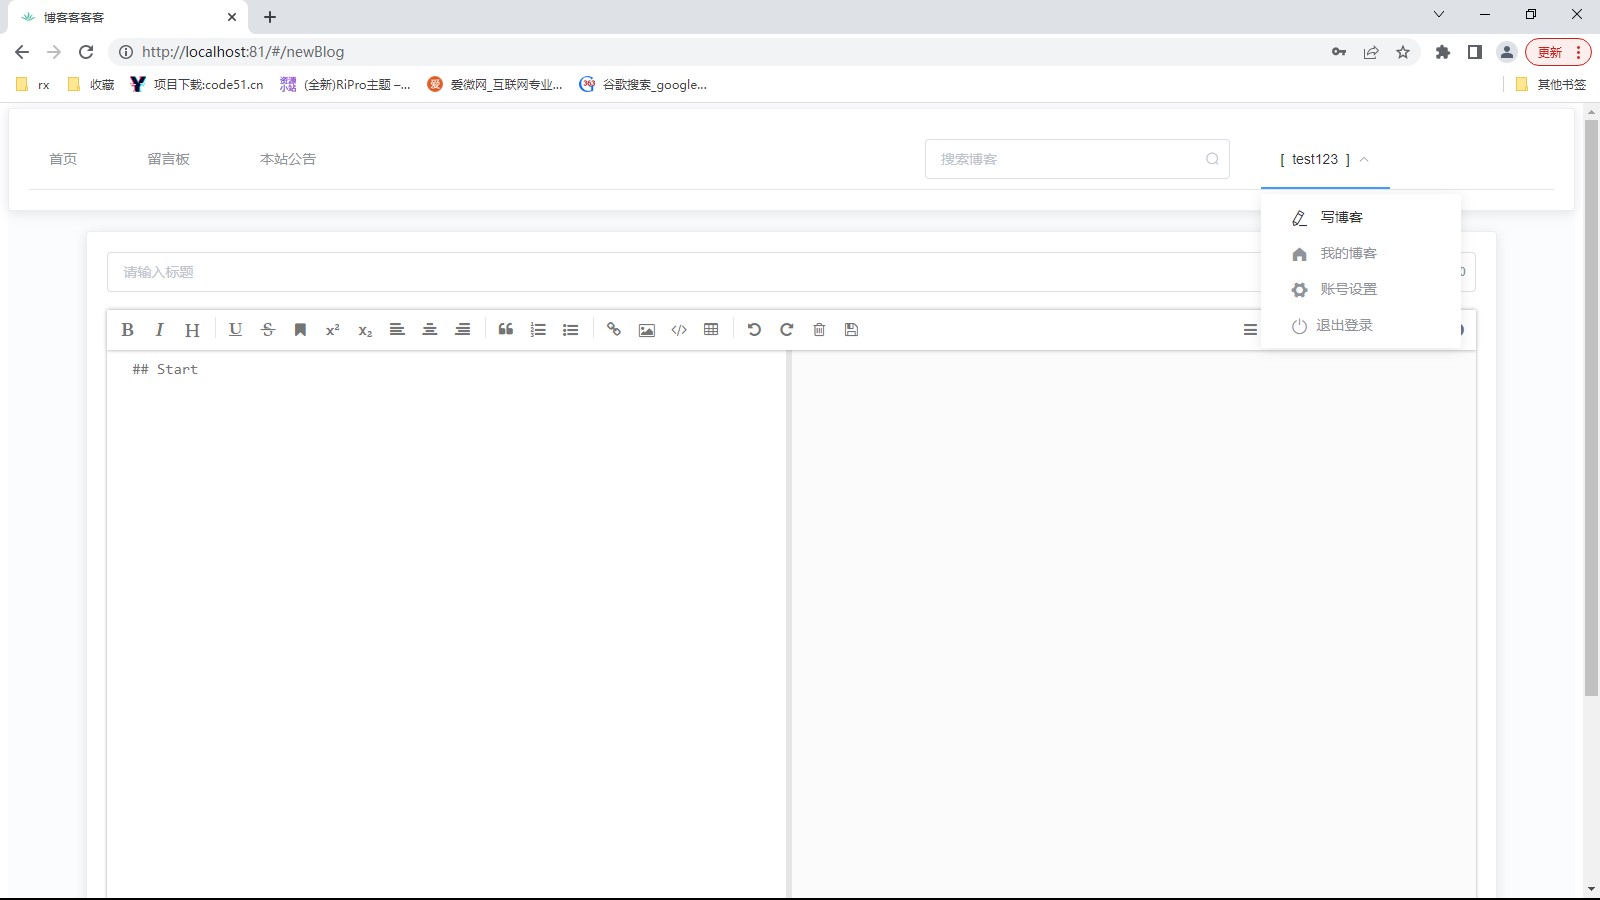Image resolution: width=1600 pixels, height=900 pixels.
Task: Align text to the right
Action: pos(463,330)
